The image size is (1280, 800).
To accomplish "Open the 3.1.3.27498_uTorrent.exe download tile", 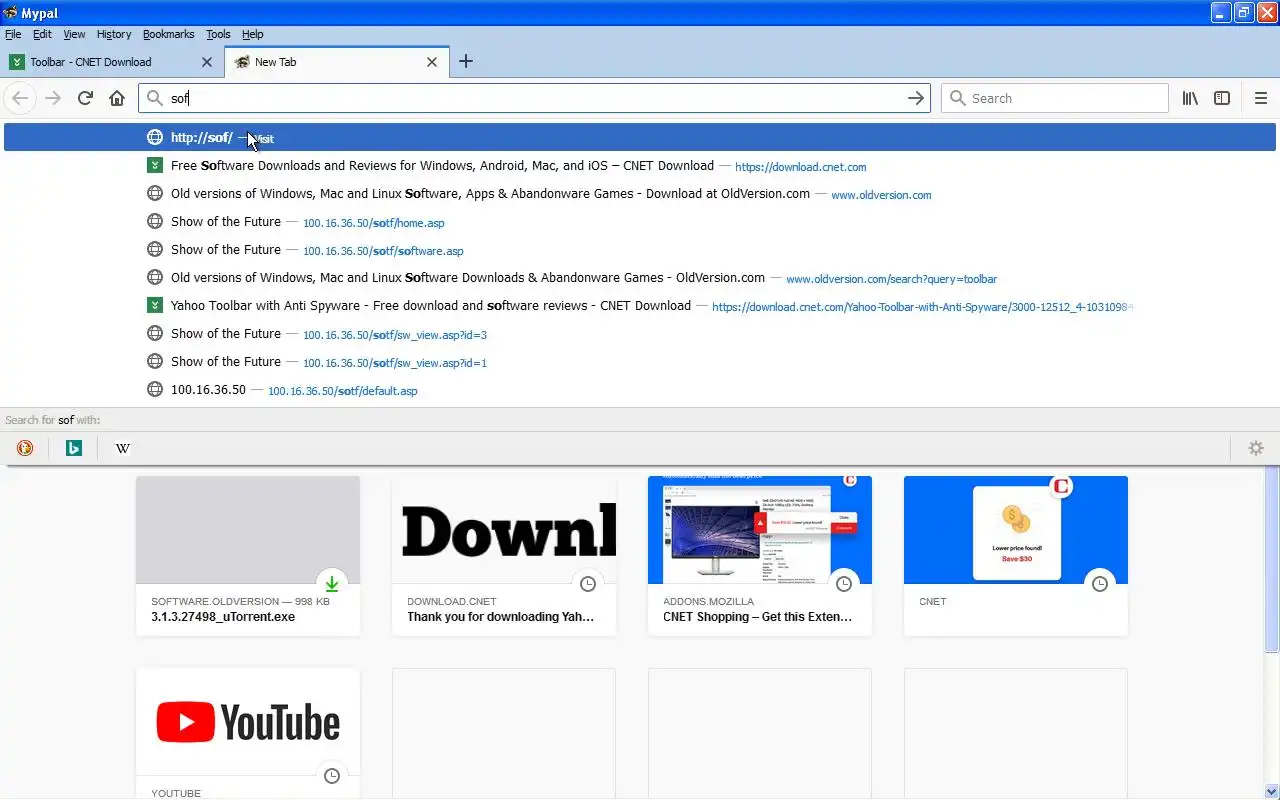I will tap(248, 556).
